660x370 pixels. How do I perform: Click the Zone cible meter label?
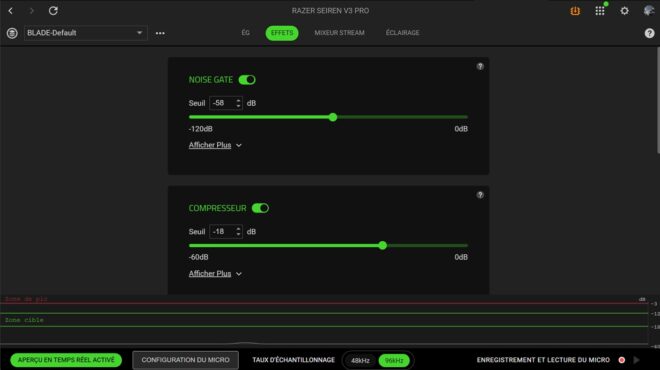point(24,320)
